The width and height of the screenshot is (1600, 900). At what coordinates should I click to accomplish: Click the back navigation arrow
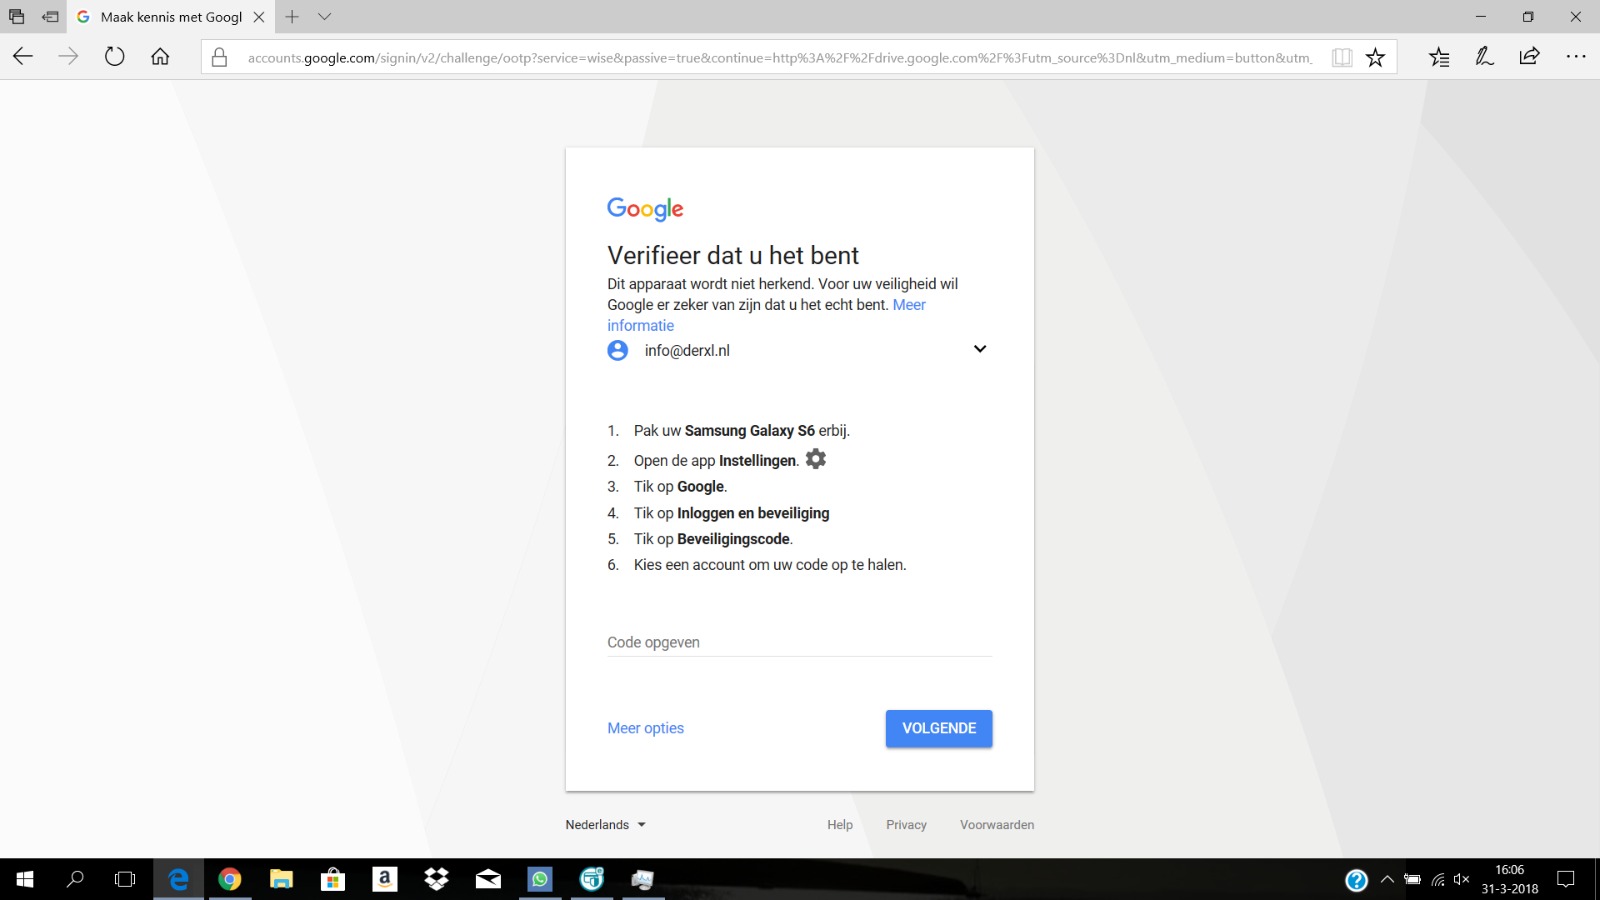click(x=23, y=57)
